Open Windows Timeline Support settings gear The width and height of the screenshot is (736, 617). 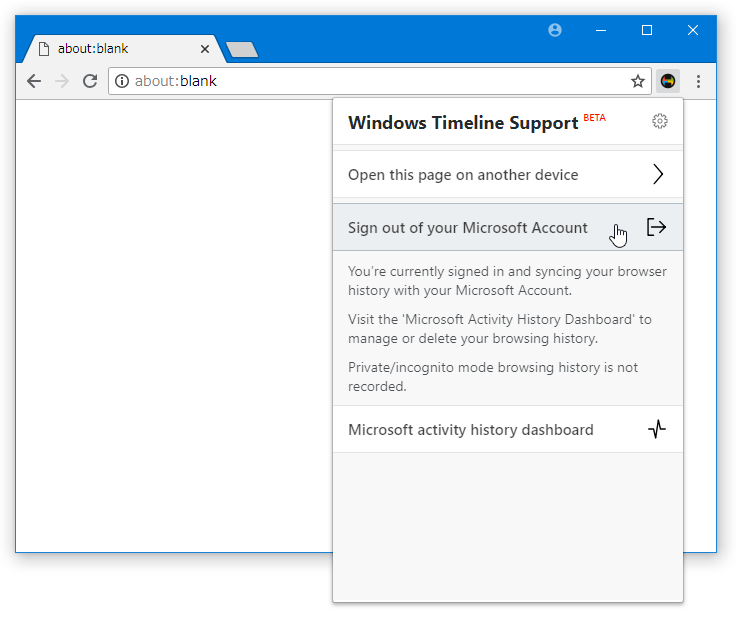(x=659, y=121)
